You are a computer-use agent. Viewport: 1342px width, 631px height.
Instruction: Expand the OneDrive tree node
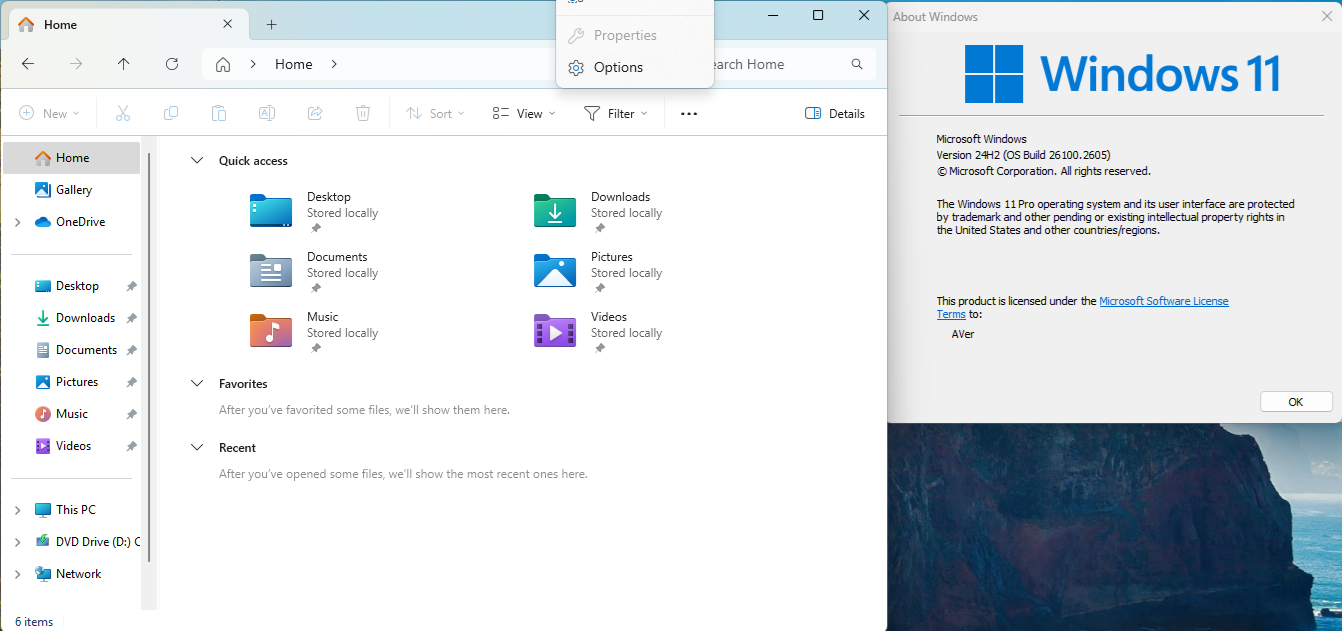[x=18, y=222]
